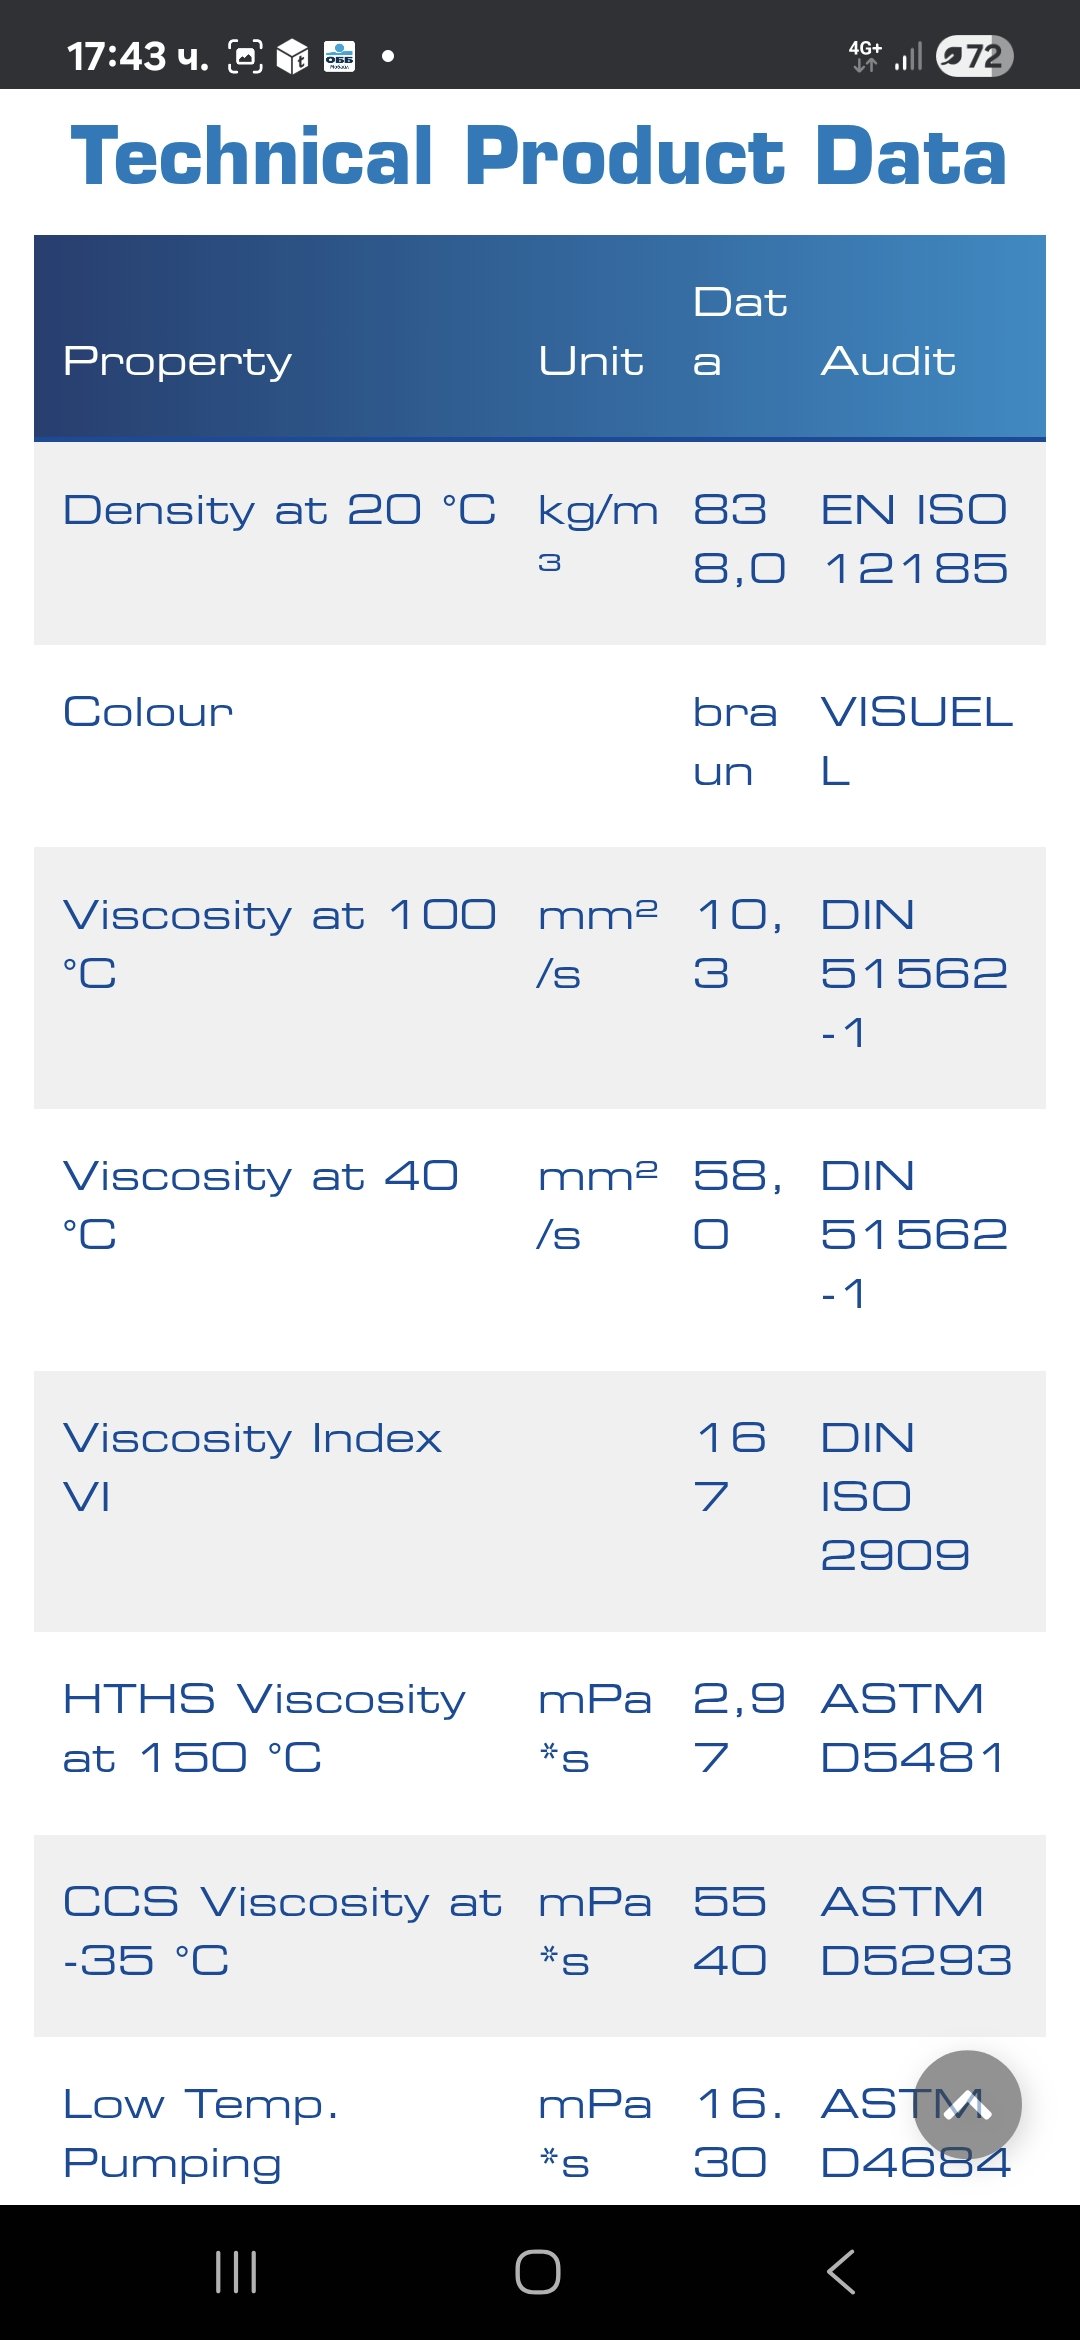Screen dimensions: 1080x2340
Task: Tap the ASTM D5481 audit reference
Action: (912, 1728)
